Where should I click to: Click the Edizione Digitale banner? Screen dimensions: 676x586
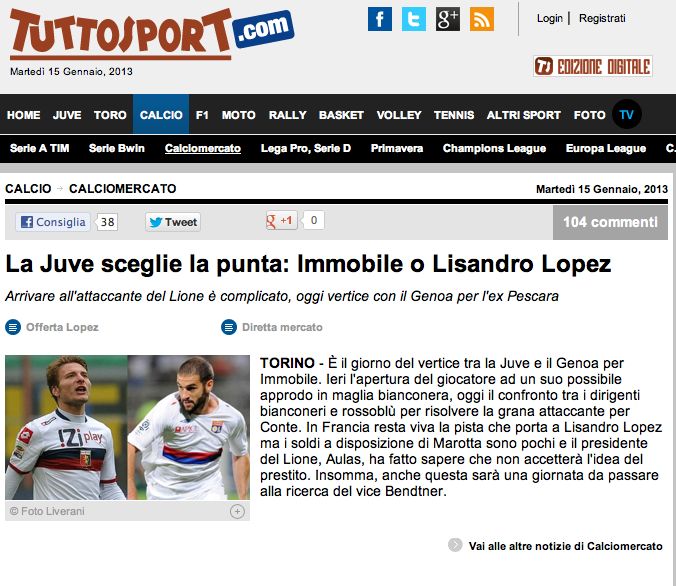[593, 66]
